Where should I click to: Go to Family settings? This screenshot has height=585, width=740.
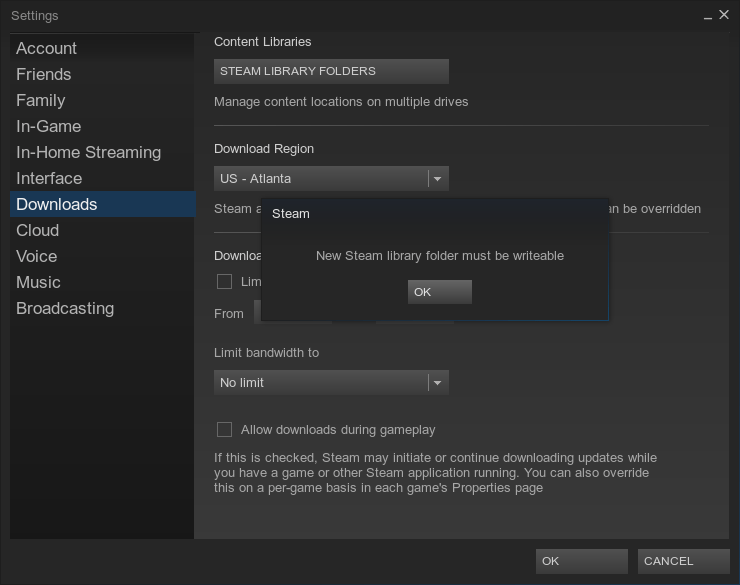click(102, 100)
